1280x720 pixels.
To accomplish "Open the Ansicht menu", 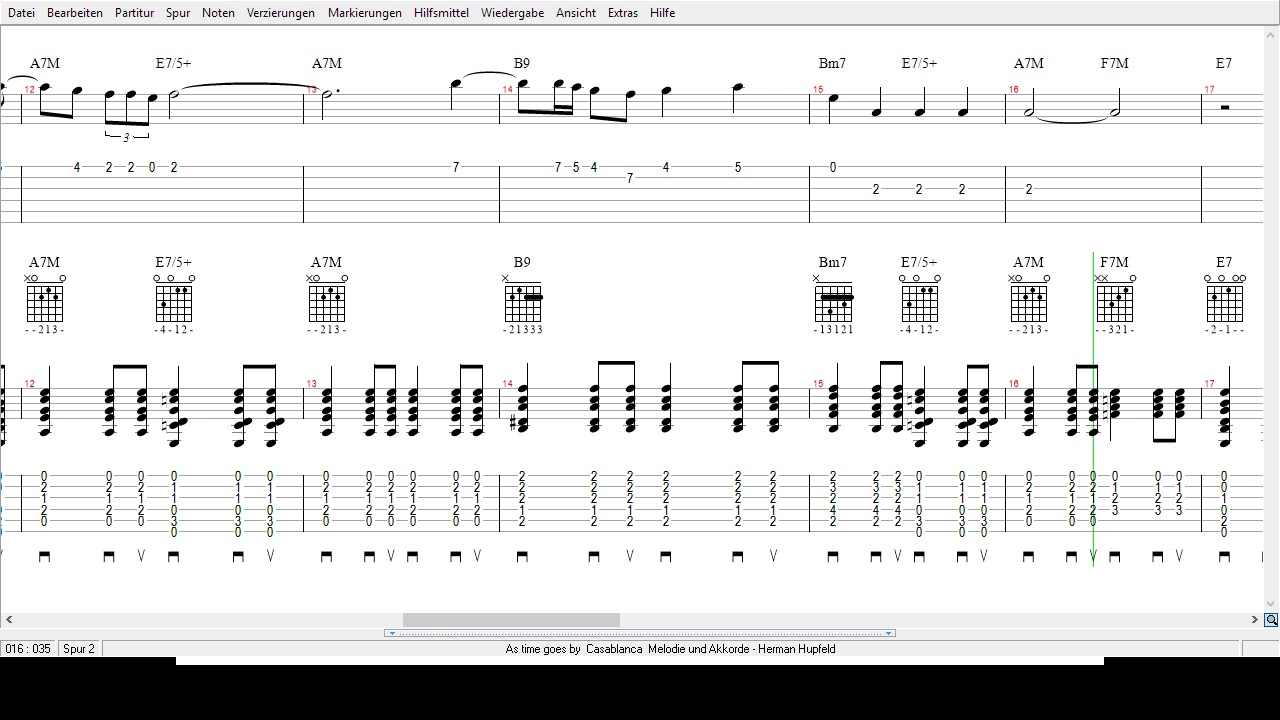I will [x=576, y=13].
